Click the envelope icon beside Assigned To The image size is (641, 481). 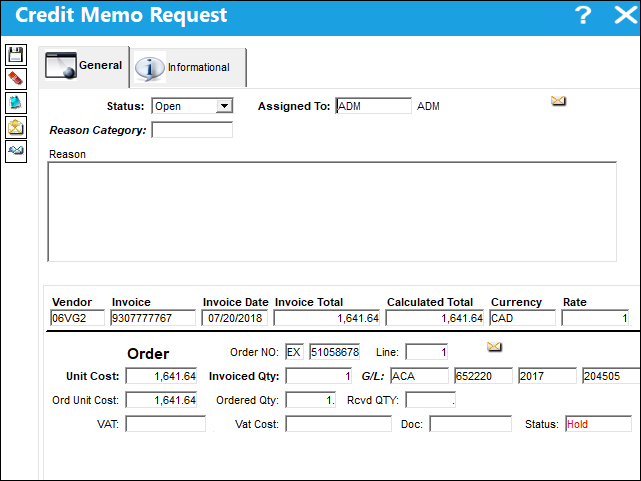[558, 101]
